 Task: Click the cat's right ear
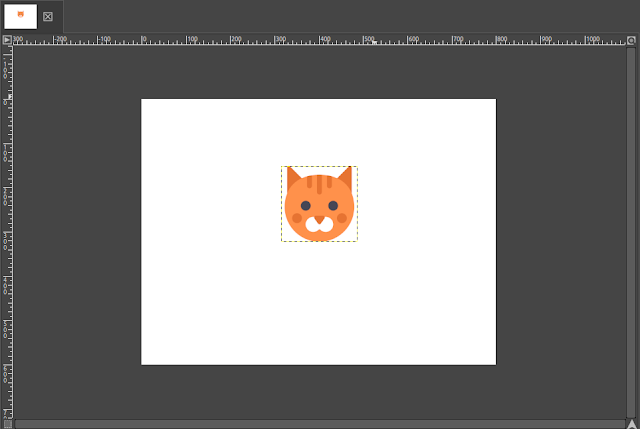[x=345, y=178]
